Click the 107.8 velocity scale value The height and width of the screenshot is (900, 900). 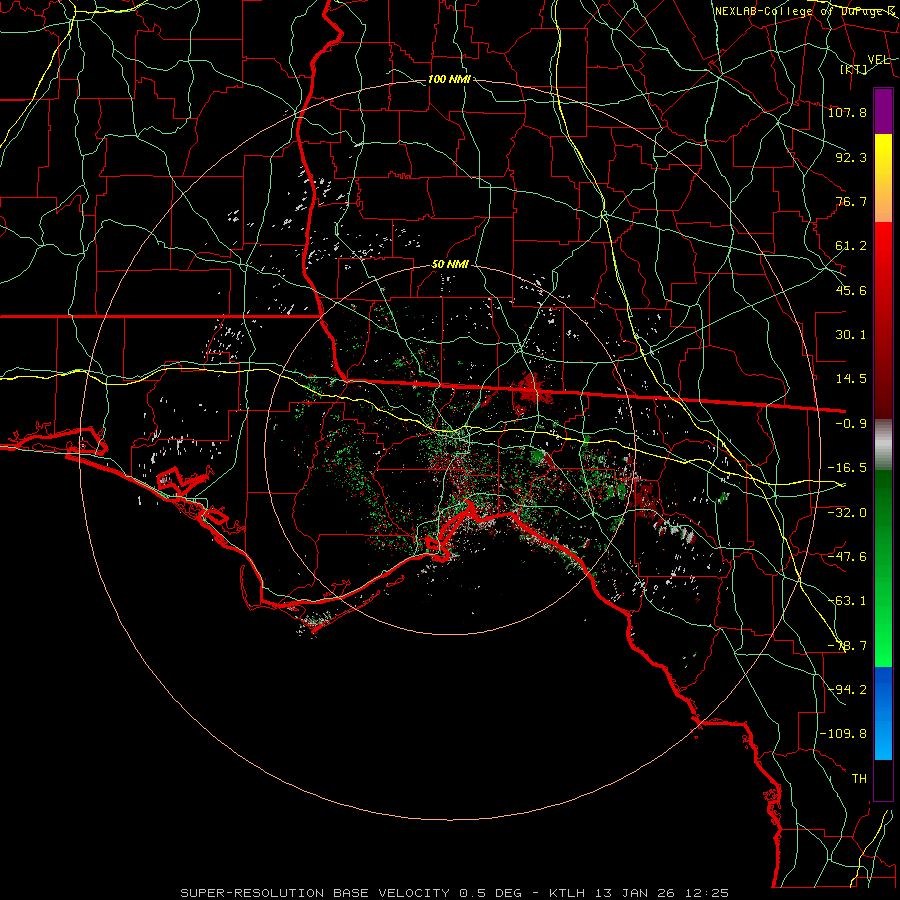point(847,112)
